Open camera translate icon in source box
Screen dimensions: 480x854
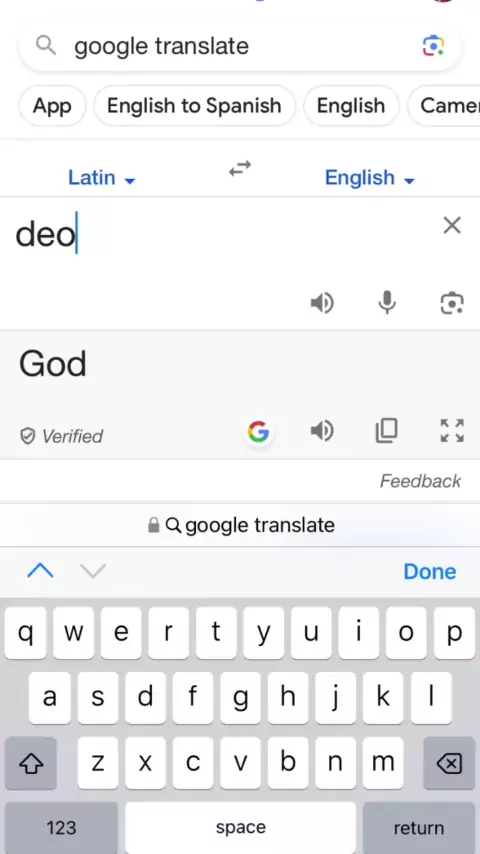coord(452,303)
